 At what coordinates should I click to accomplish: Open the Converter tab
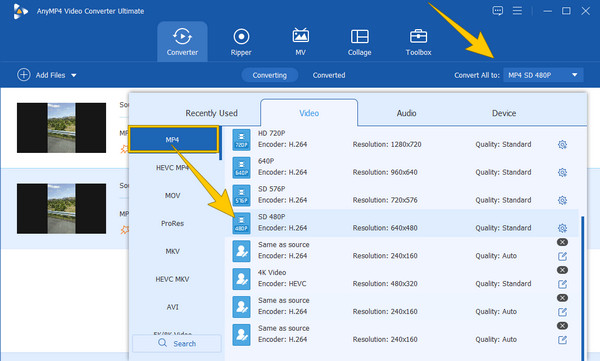tap(182, 42)
